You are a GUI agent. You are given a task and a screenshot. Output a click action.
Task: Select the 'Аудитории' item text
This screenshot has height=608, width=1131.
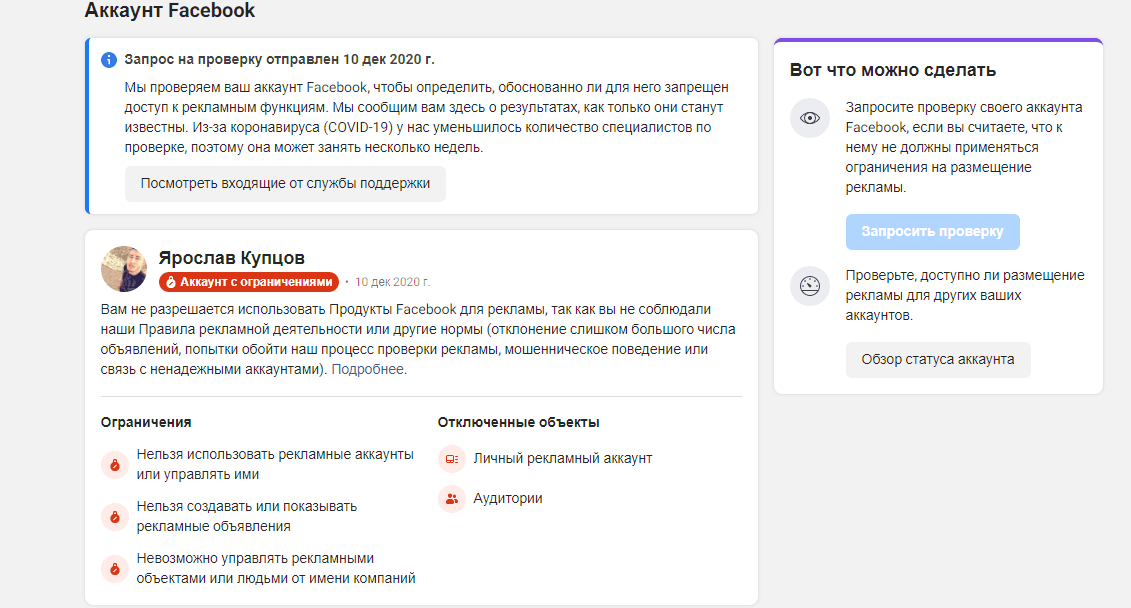pos(508,498)
